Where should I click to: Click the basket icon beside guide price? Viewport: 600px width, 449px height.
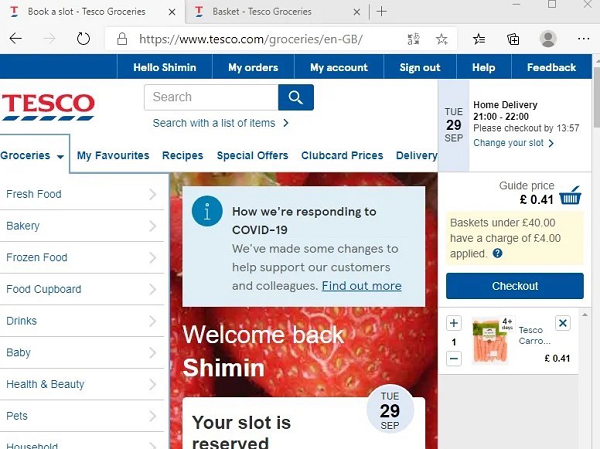click(570, 196)
